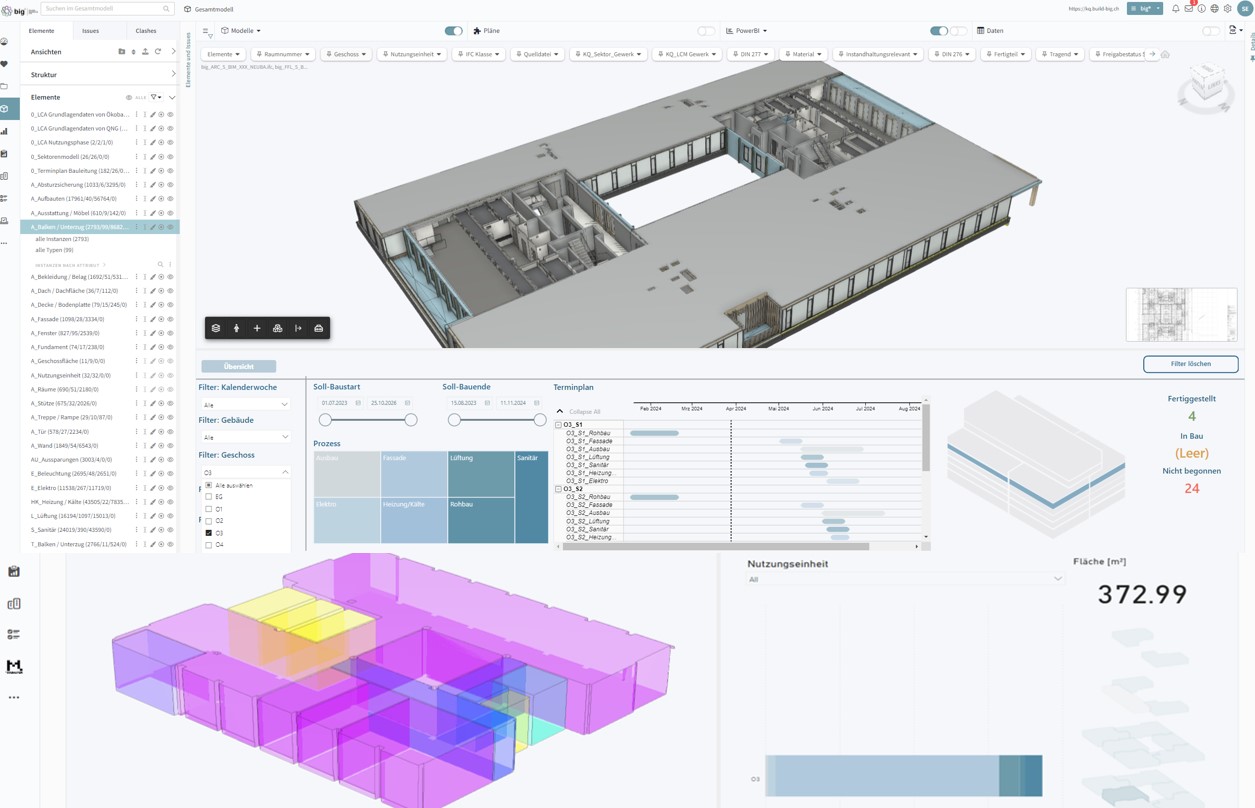Check the EG floor checkbox
The height and width of the screenshot is (808, 1255).
point(209,497)
